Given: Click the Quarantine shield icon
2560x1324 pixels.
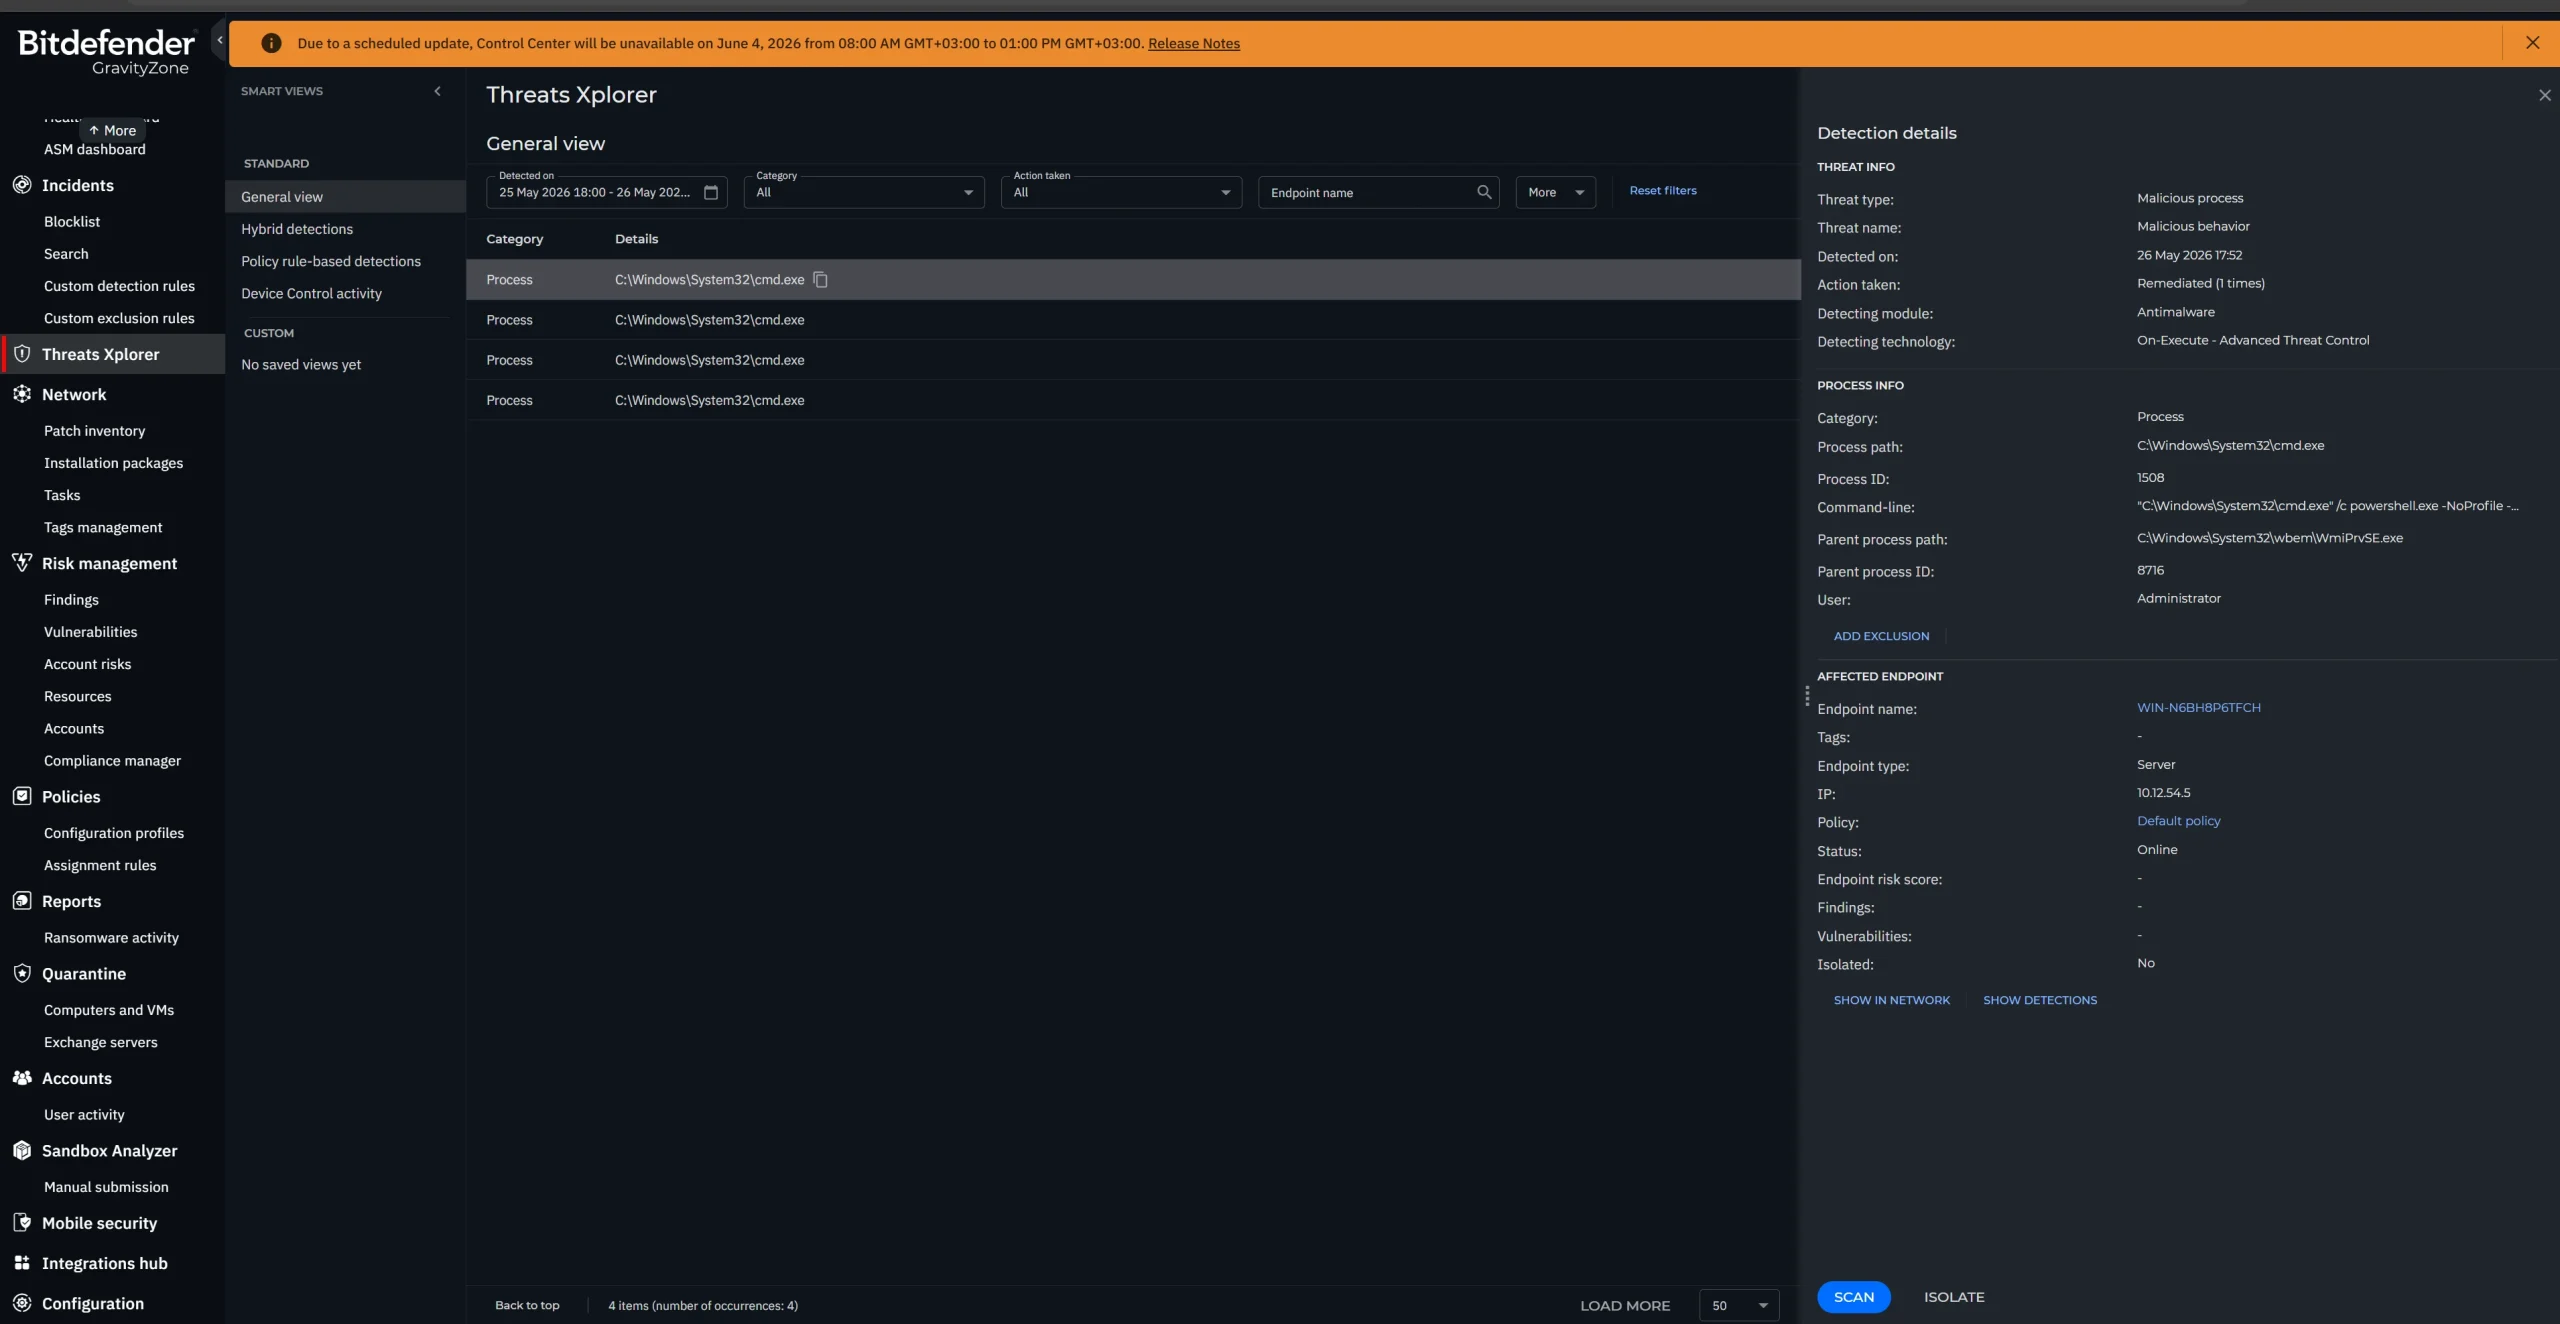Looking at the screenshot, I should [x=22, y=973].
